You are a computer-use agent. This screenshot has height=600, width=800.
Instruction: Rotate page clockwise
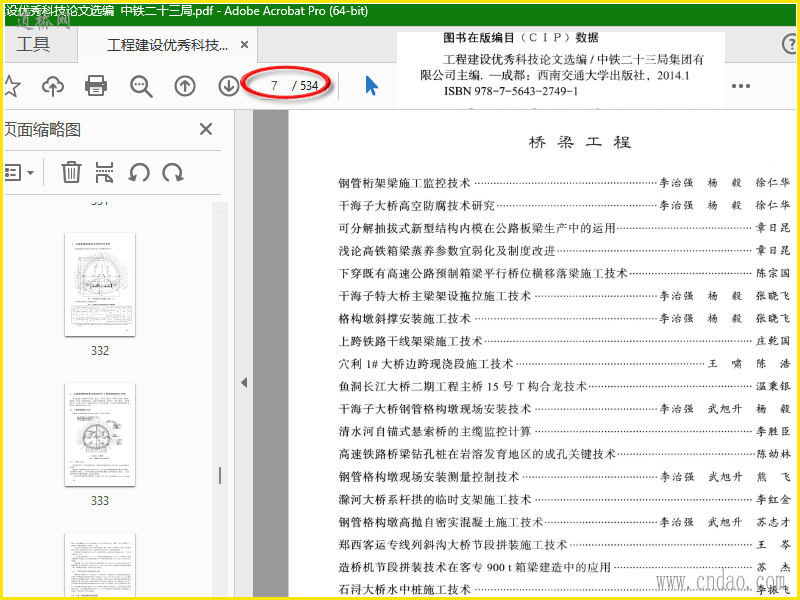click(173, 173)
